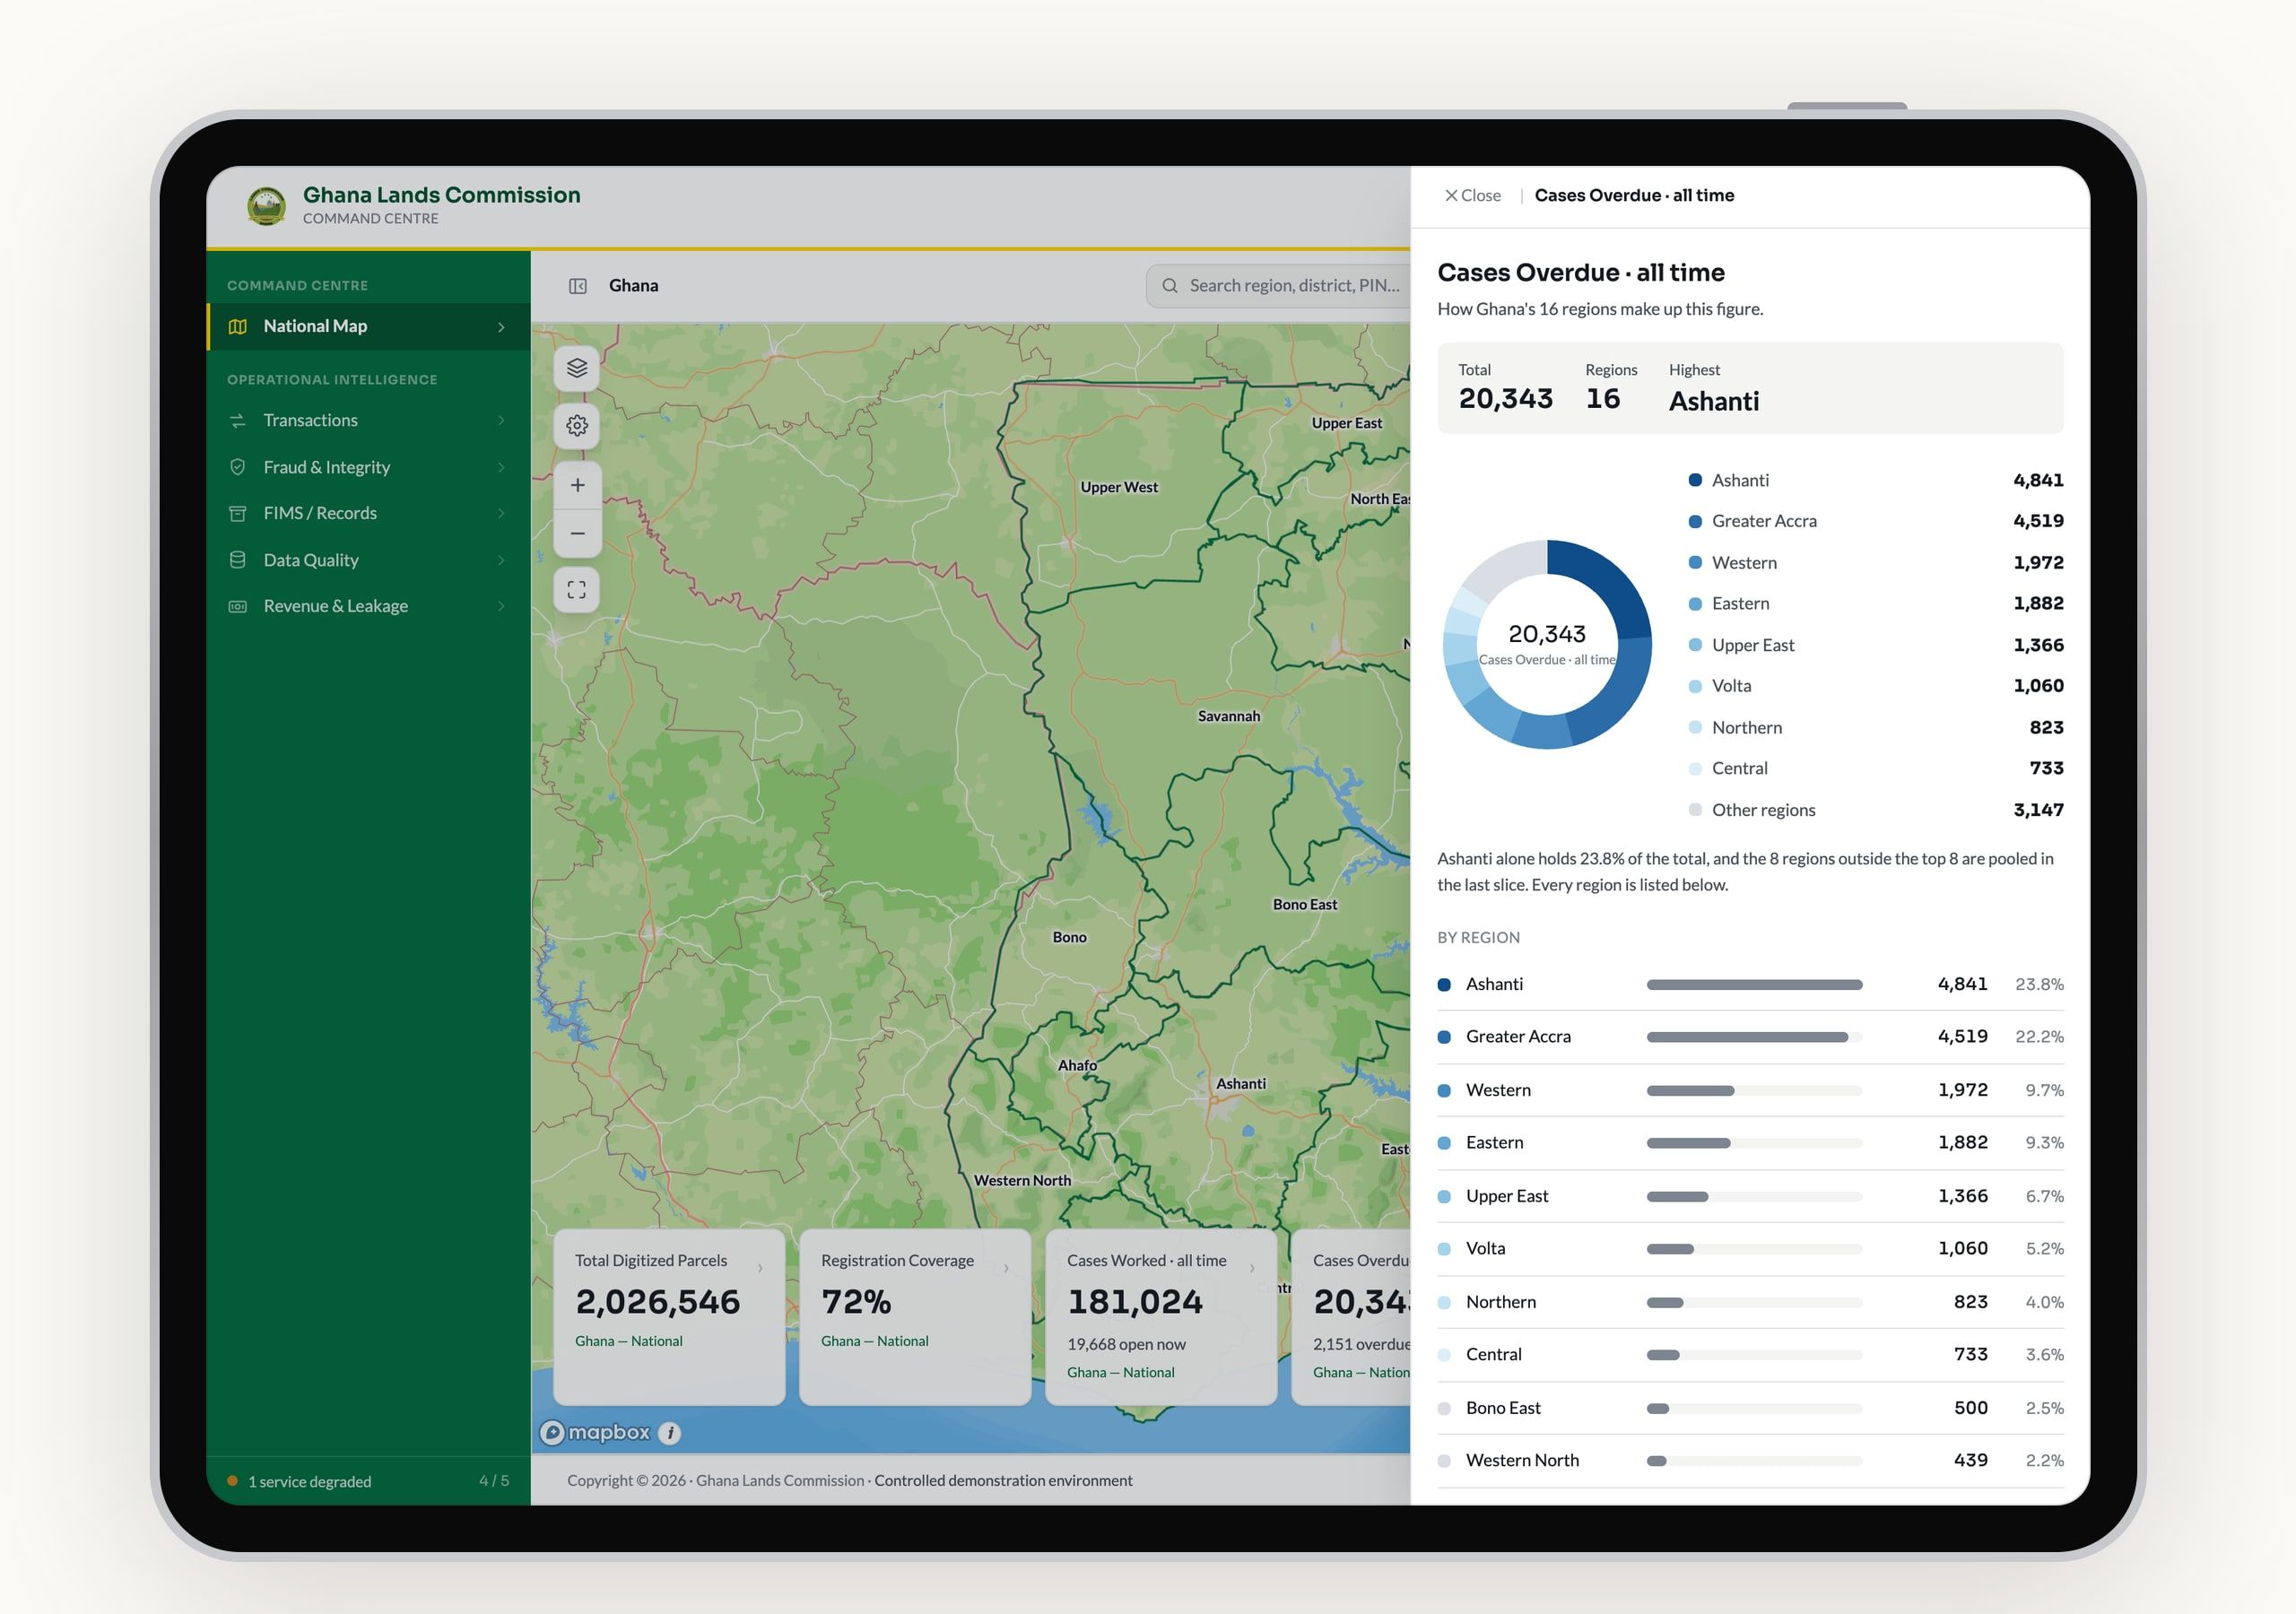This screenshot has width=2296, height=1614.
Task: Click the Bono region label on map
Action: [1069, 938]
